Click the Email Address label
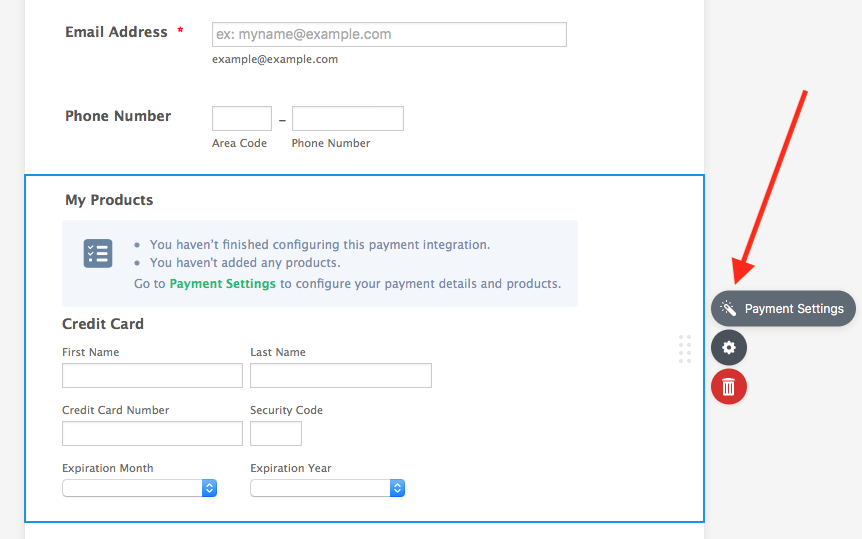 click(116, 32)
